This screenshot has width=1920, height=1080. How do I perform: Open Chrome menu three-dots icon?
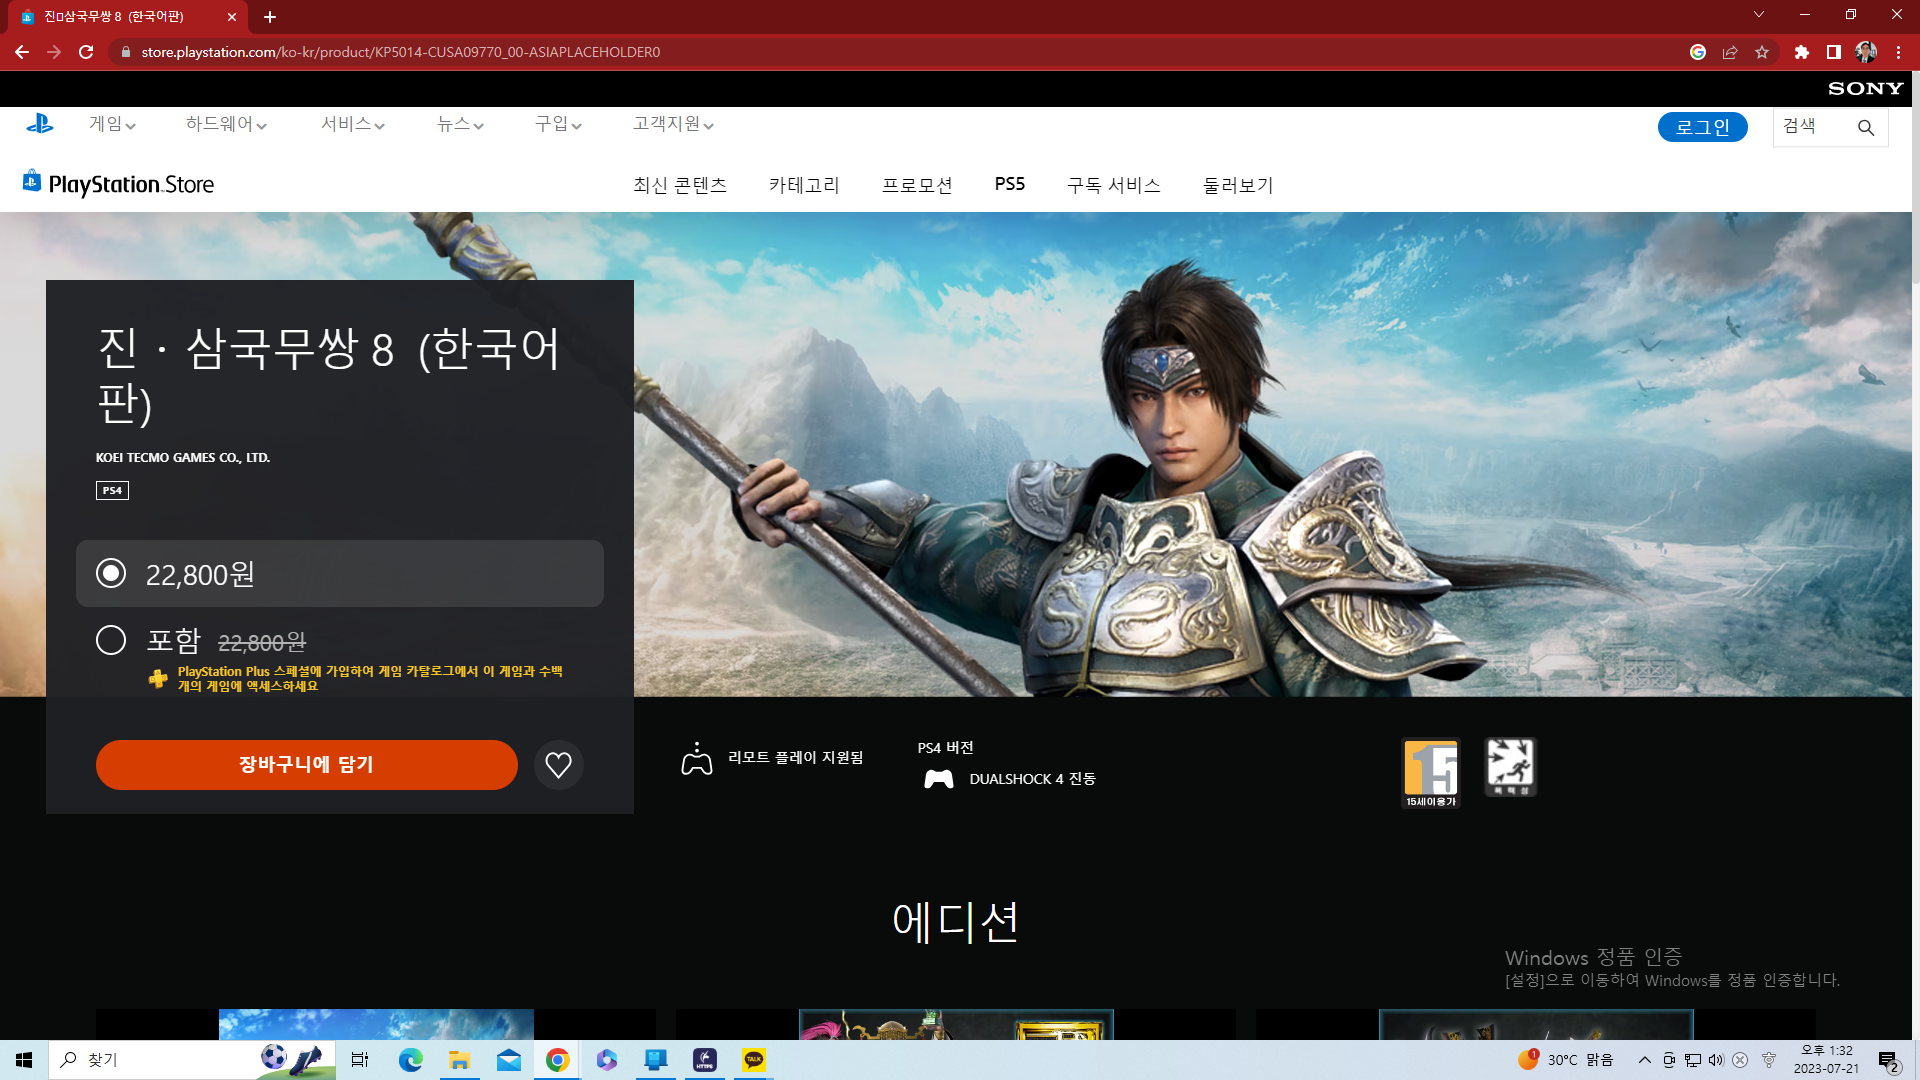pos(1898,52)
